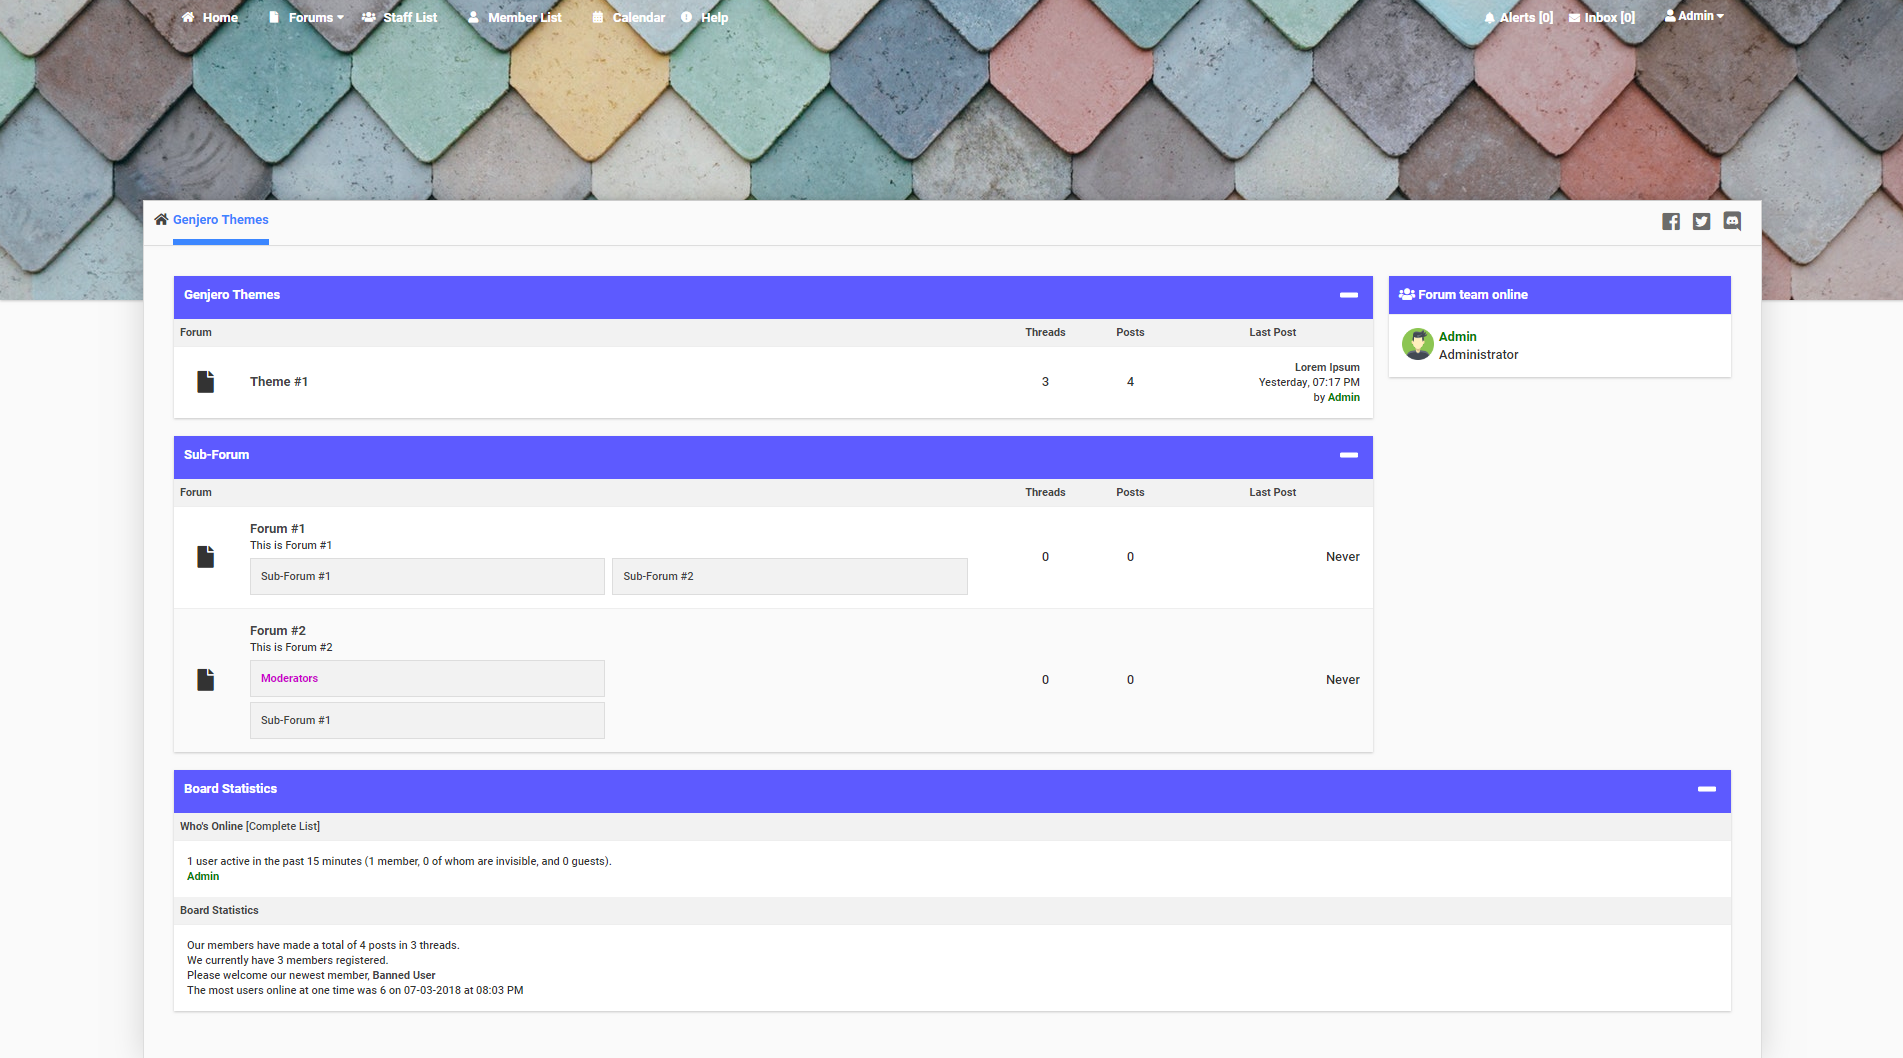1903x1058 pixels.
Task: Click the Admin avatar in Forum team online
Action: tap(1417, 344)
